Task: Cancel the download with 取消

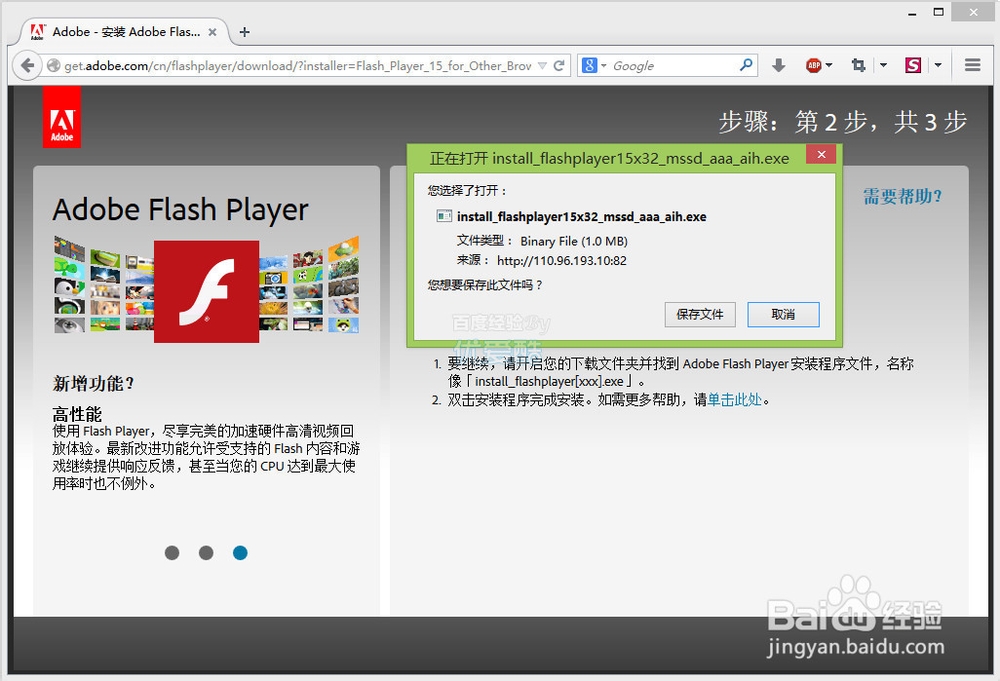Action: [783, 314]
